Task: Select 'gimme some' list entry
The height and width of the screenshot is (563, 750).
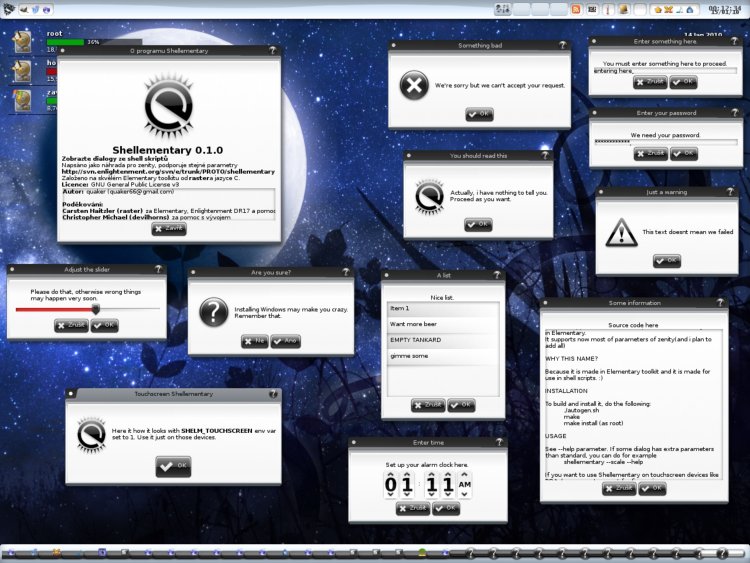Action: 442,356
